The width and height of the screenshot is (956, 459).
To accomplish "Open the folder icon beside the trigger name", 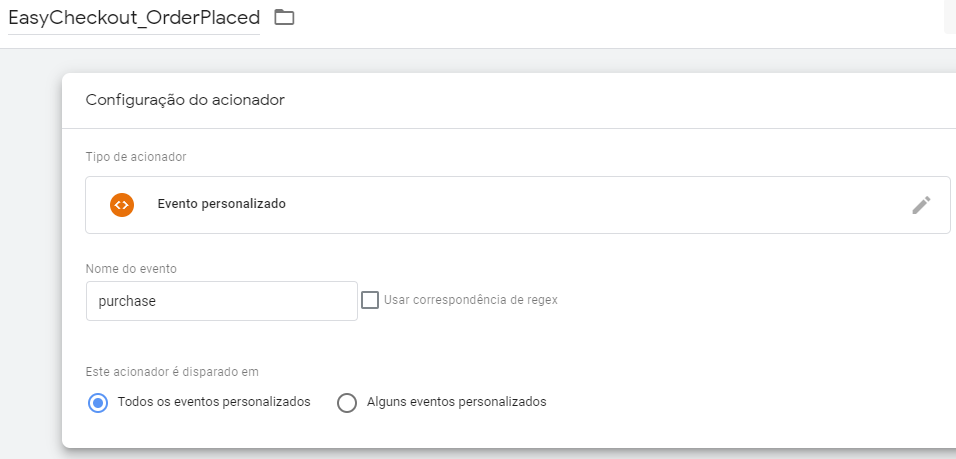I will (284, 18).
